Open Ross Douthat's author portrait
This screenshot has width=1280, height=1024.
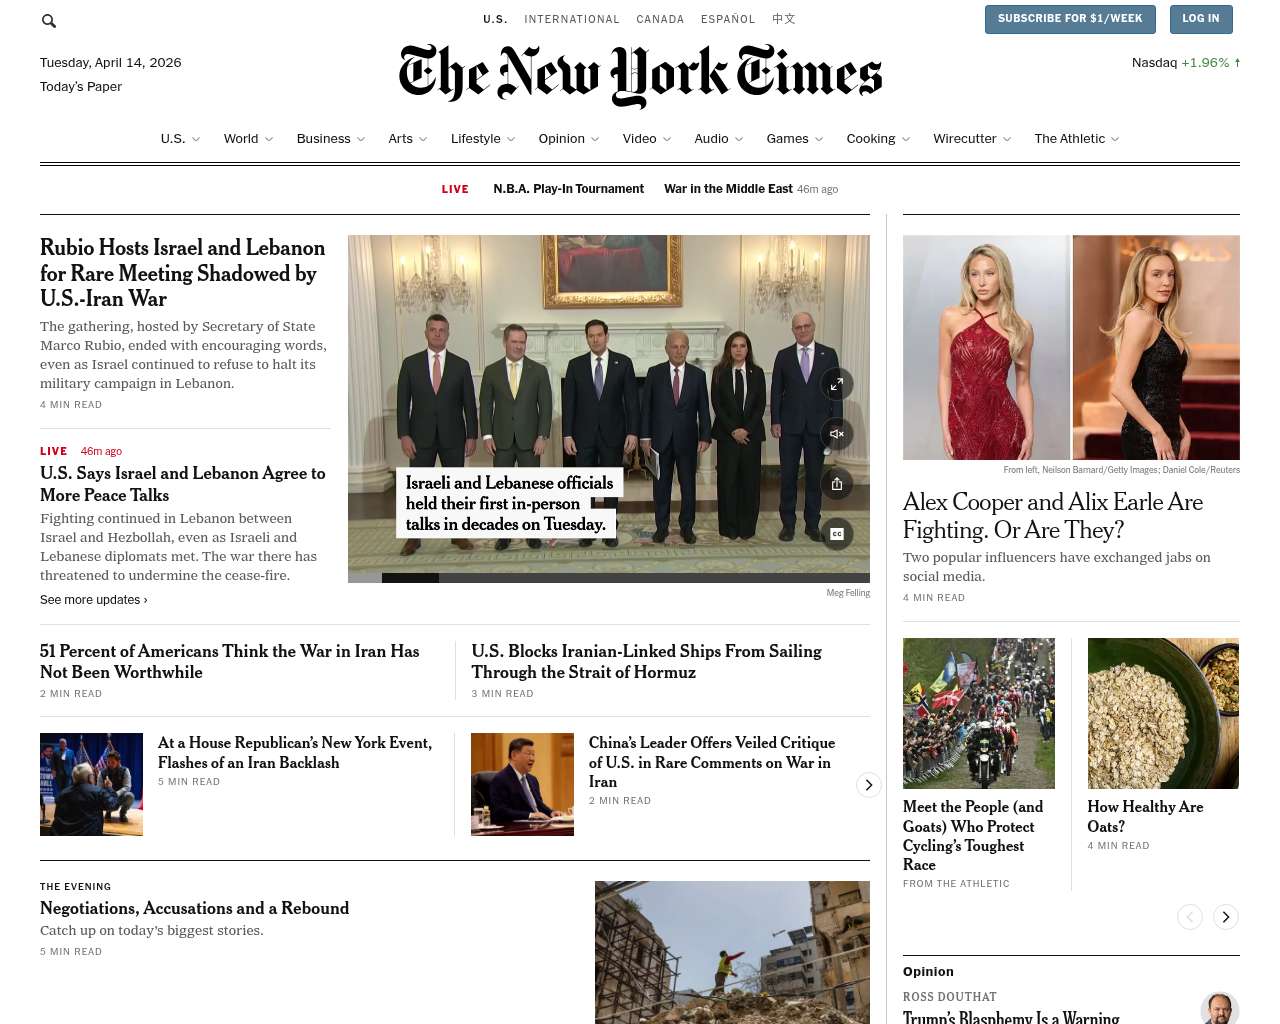(1219, 1008)
